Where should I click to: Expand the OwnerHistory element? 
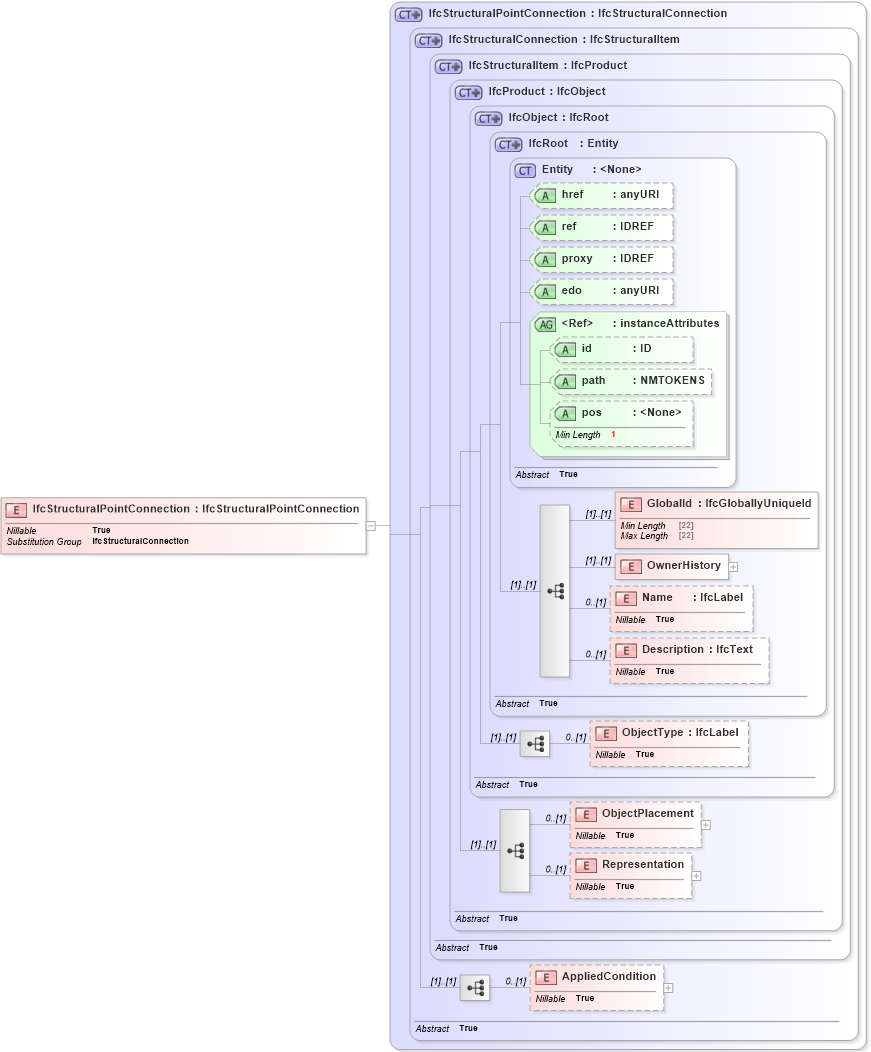[x=733, y=566]
